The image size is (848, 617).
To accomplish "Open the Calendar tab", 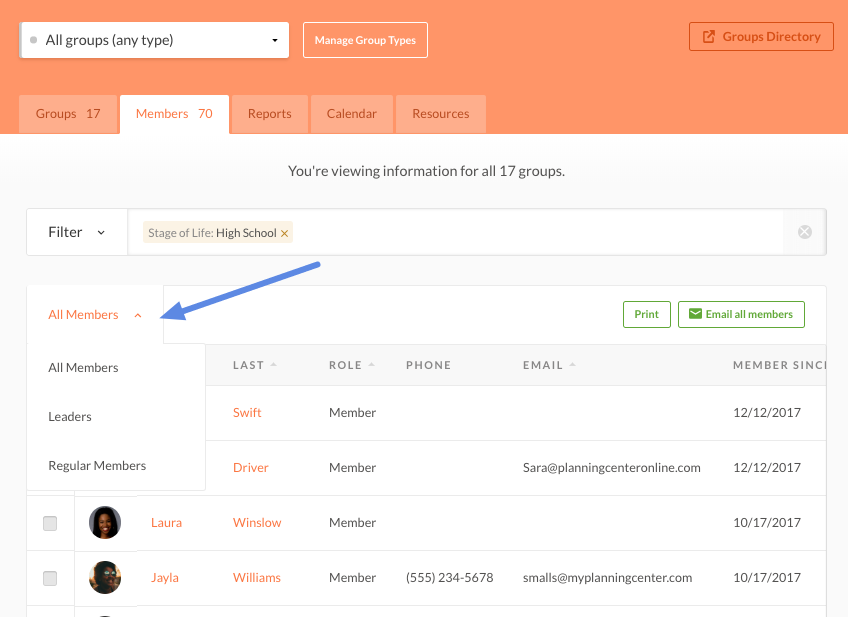I will [352, 114].
